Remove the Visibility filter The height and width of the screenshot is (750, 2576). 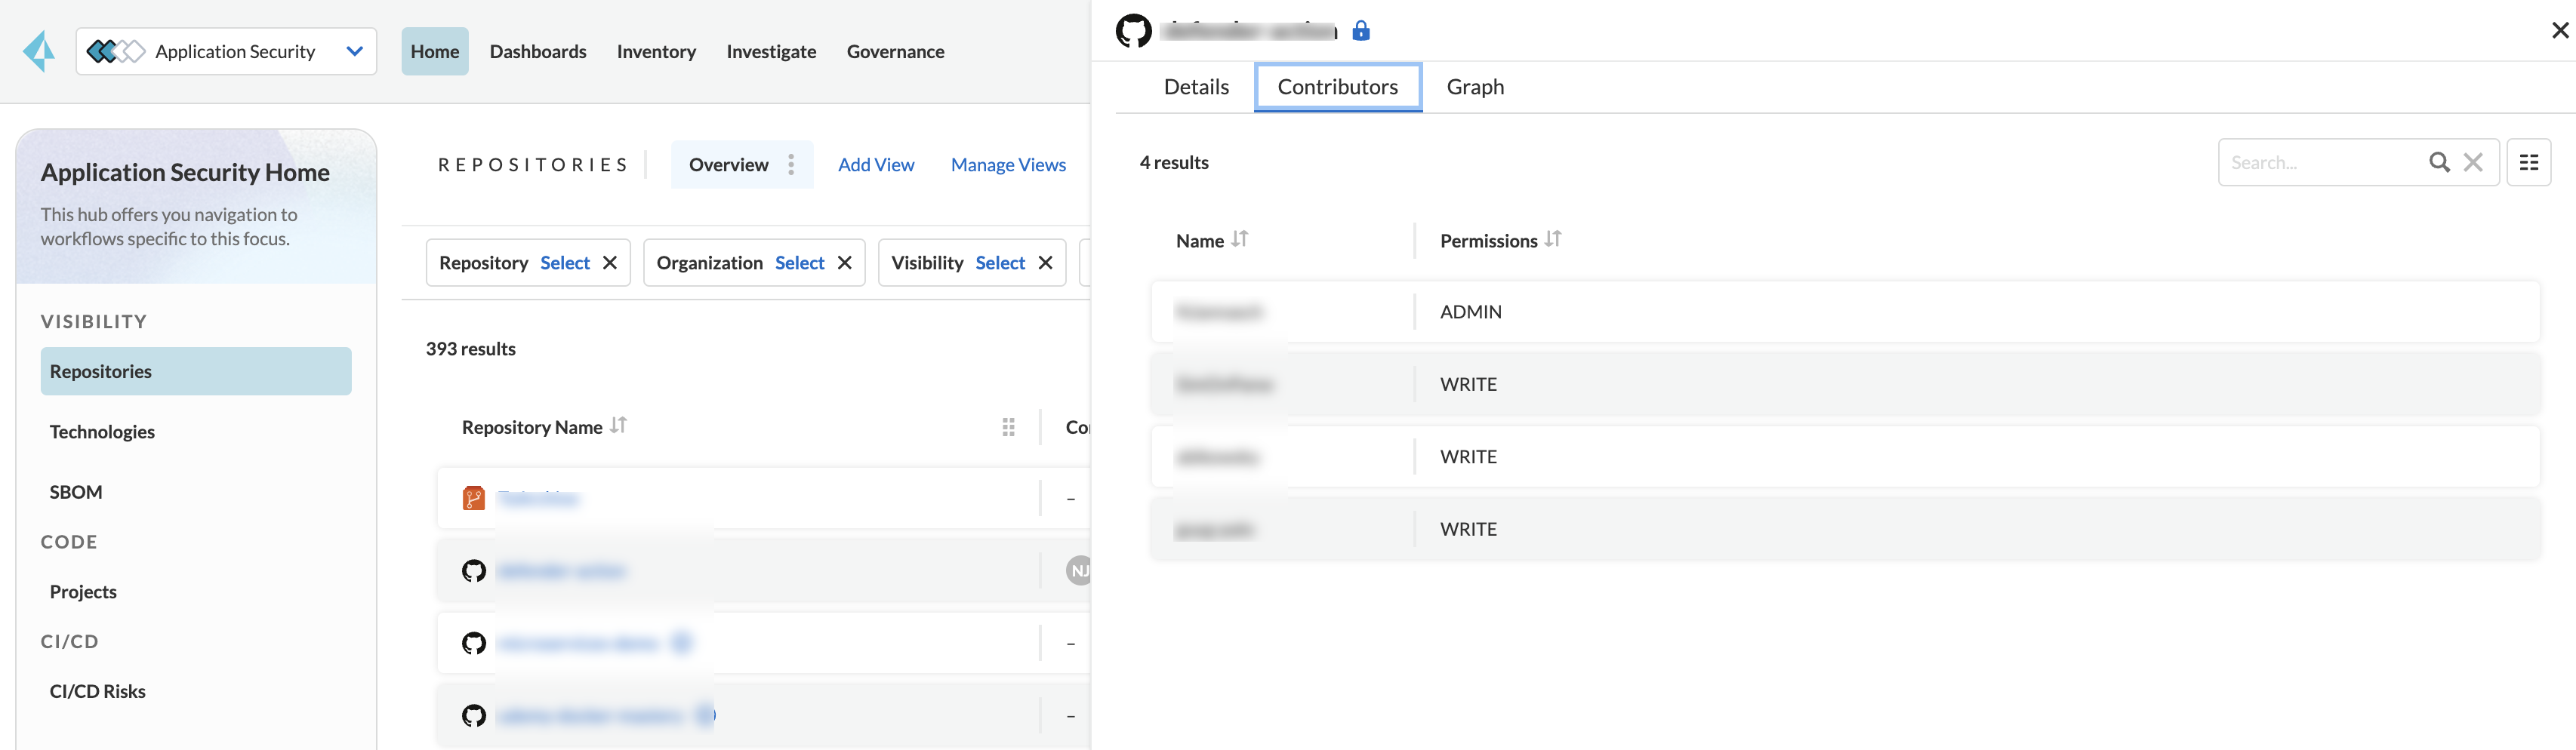click(x=1046, y=263)
